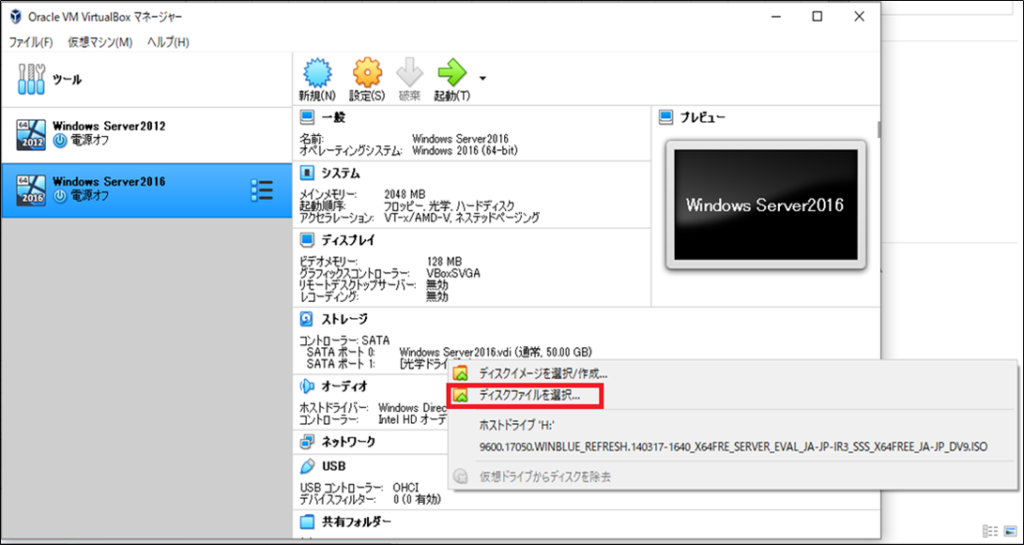Click the New (新規) machine icon

[317, 72]
